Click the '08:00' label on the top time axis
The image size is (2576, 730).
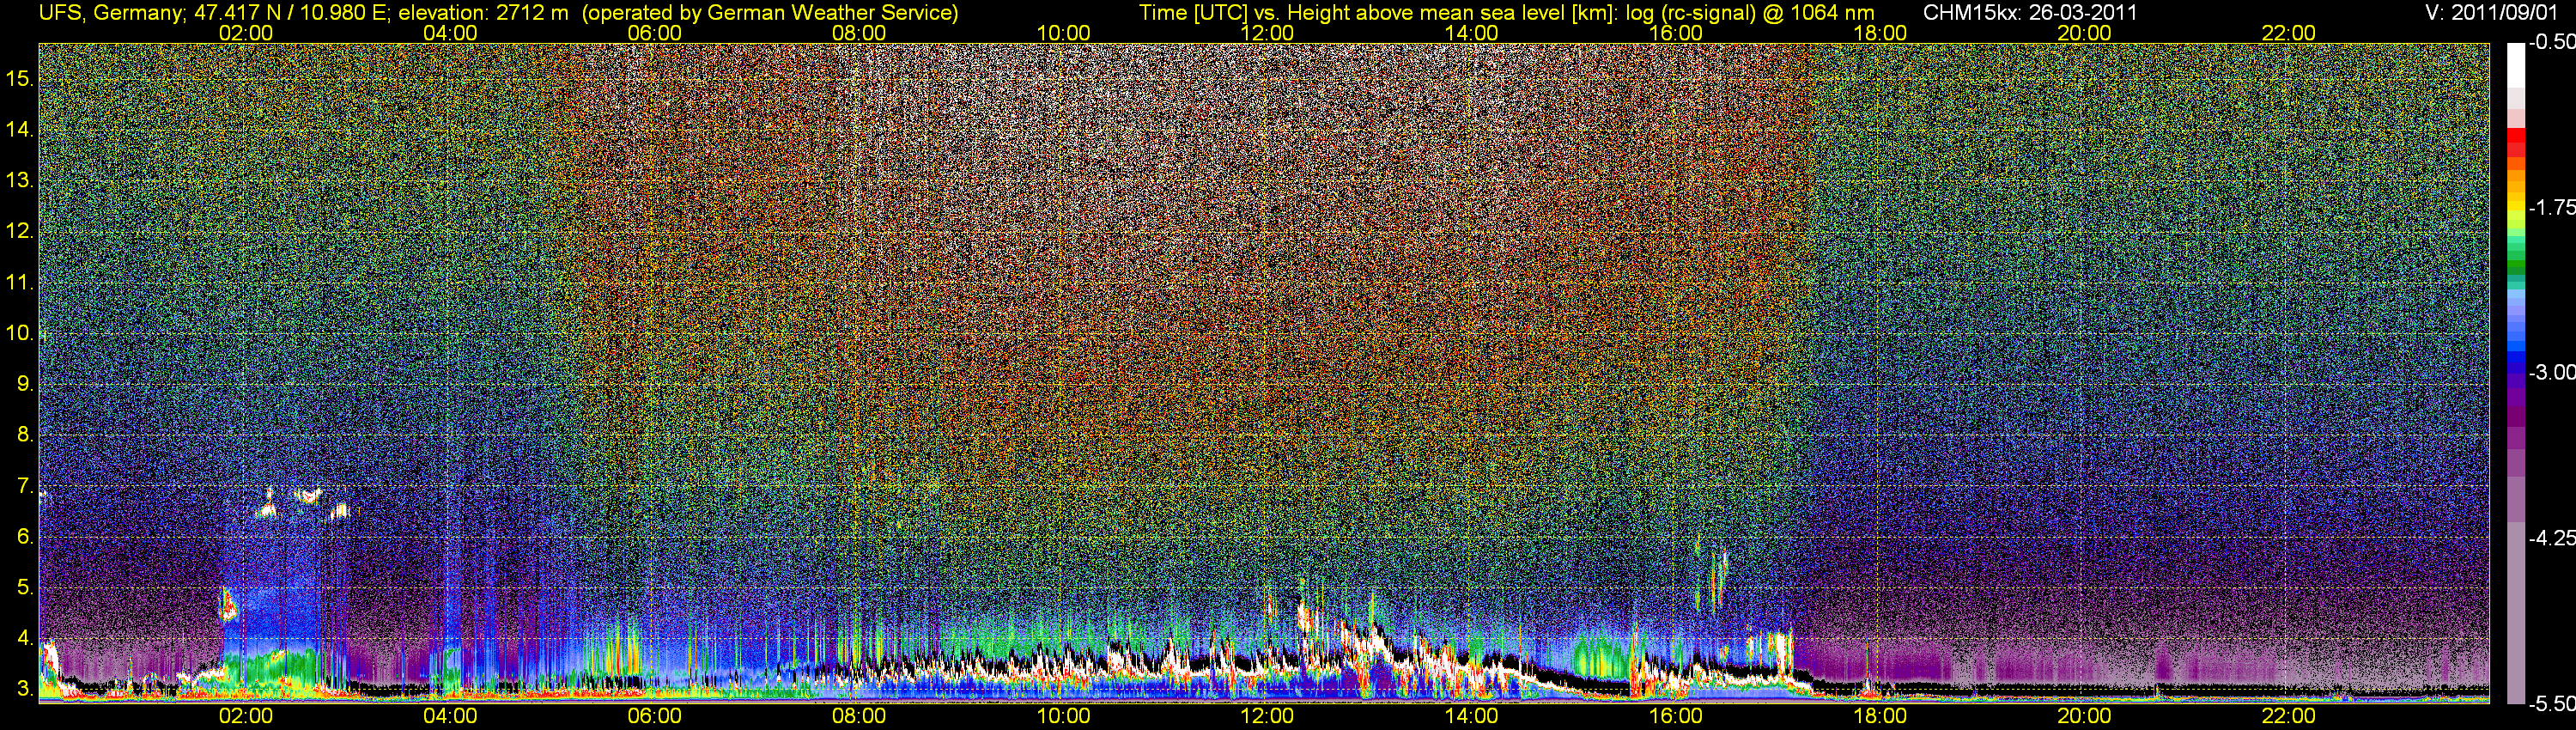[859, 33]
